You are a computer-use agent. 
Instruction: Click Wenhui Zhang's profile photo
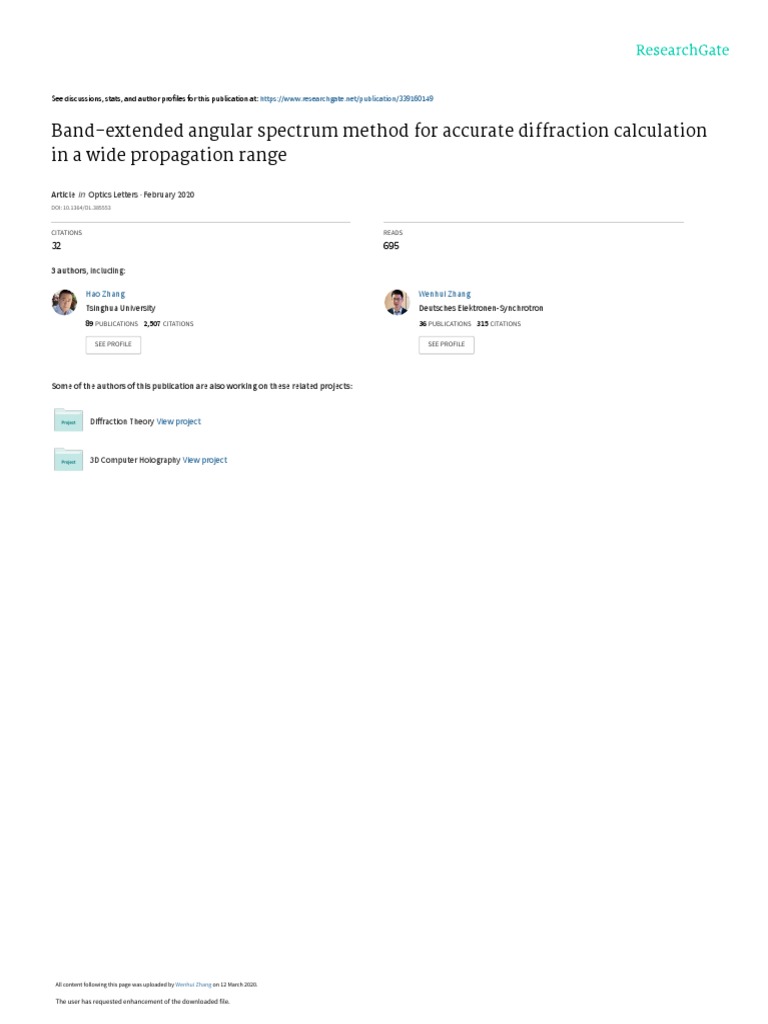pos(397,302)
